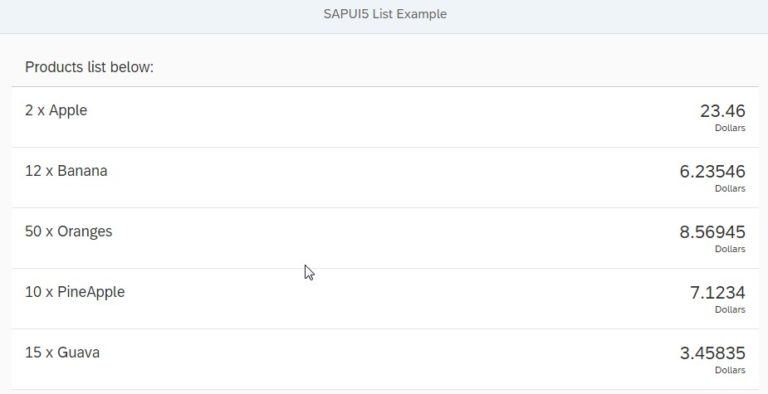The image size is (768, 394).
Task: Click the Apple product title text
Action: click(68, 111)
